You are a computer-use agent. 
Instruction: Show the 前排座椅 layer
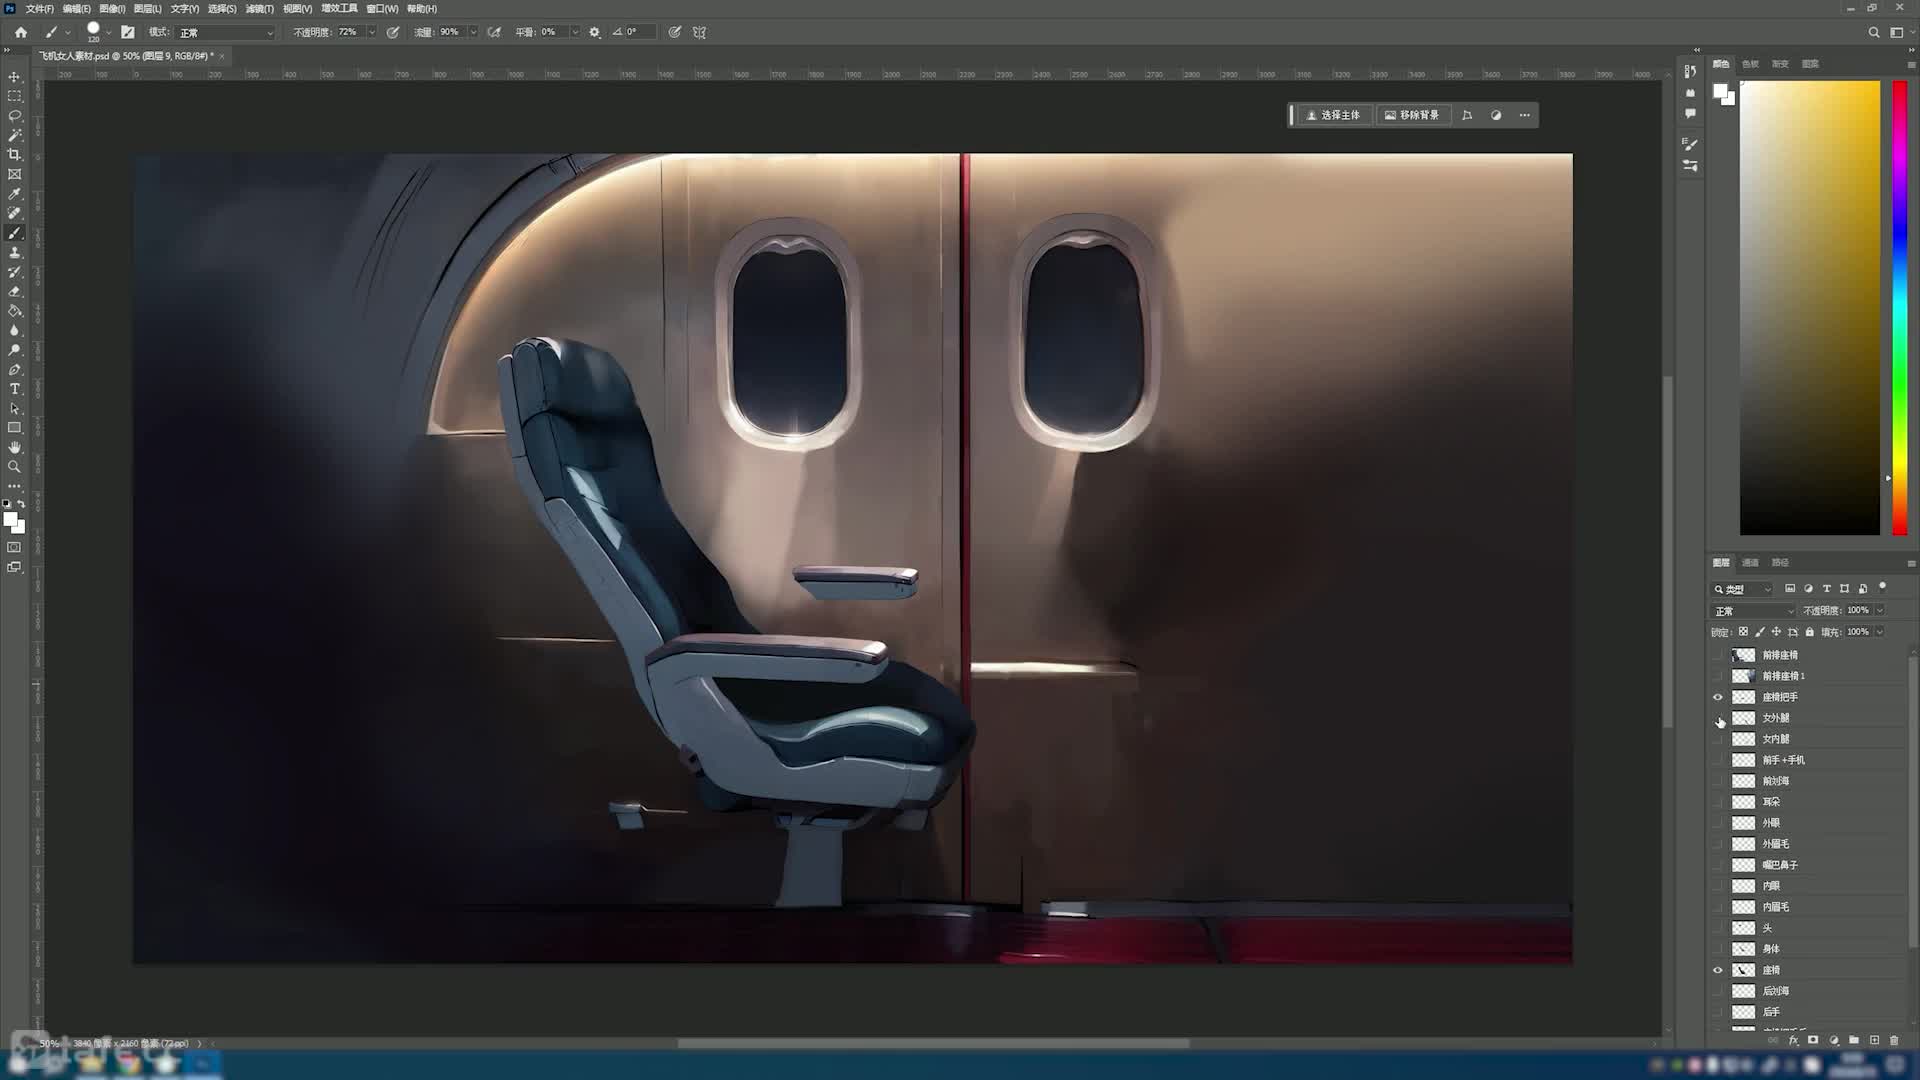pyautogui.click(x=1718, y=655)
